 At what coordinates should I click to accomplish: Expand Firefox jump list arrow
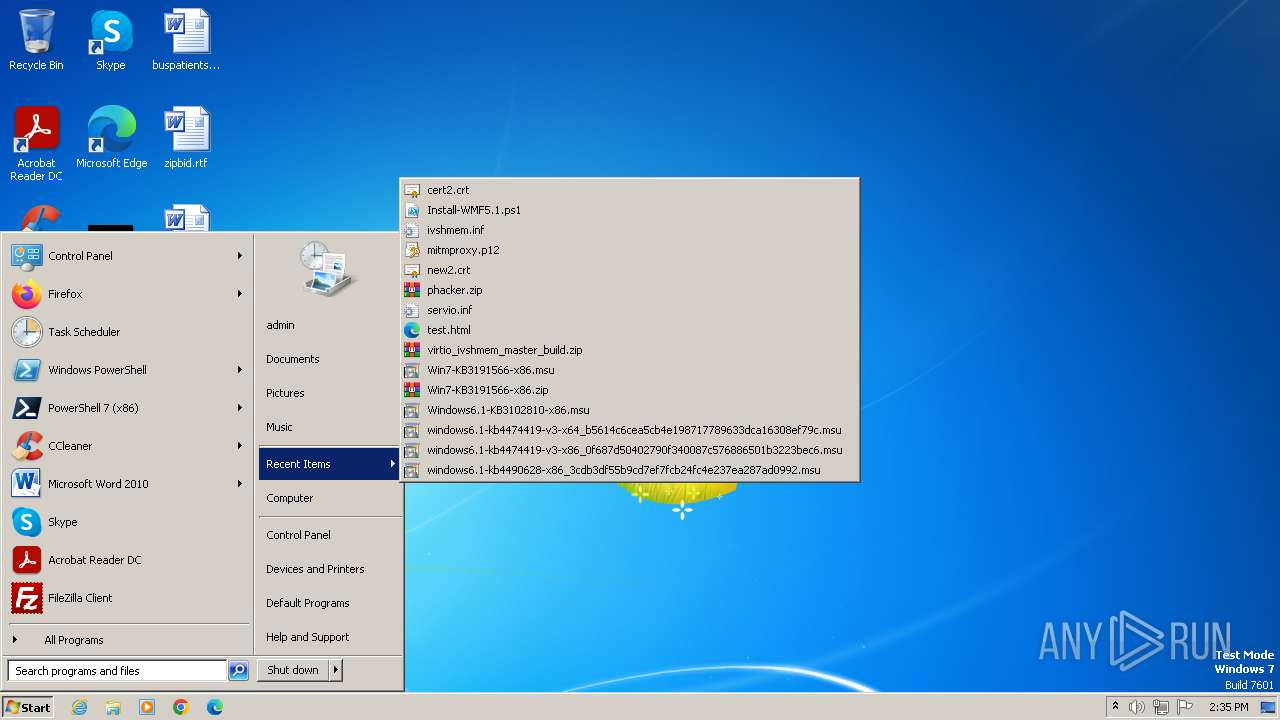click(x=240, y=294)
